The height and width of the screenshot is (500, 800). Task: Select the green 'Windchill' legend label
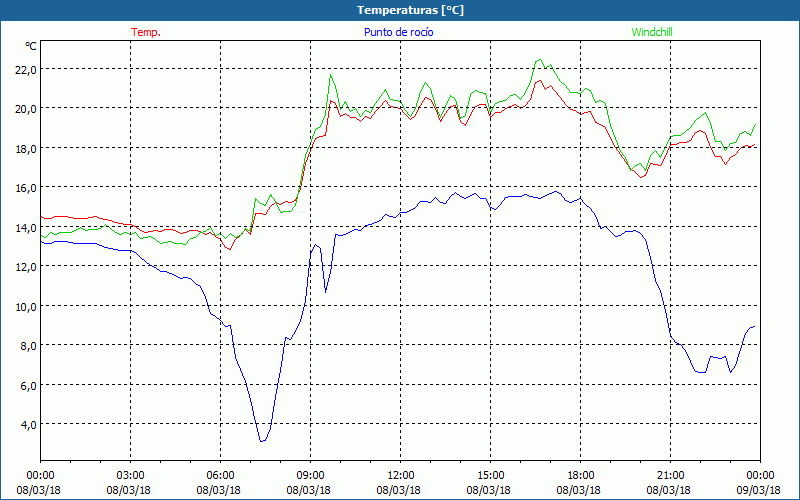(652, 32)
